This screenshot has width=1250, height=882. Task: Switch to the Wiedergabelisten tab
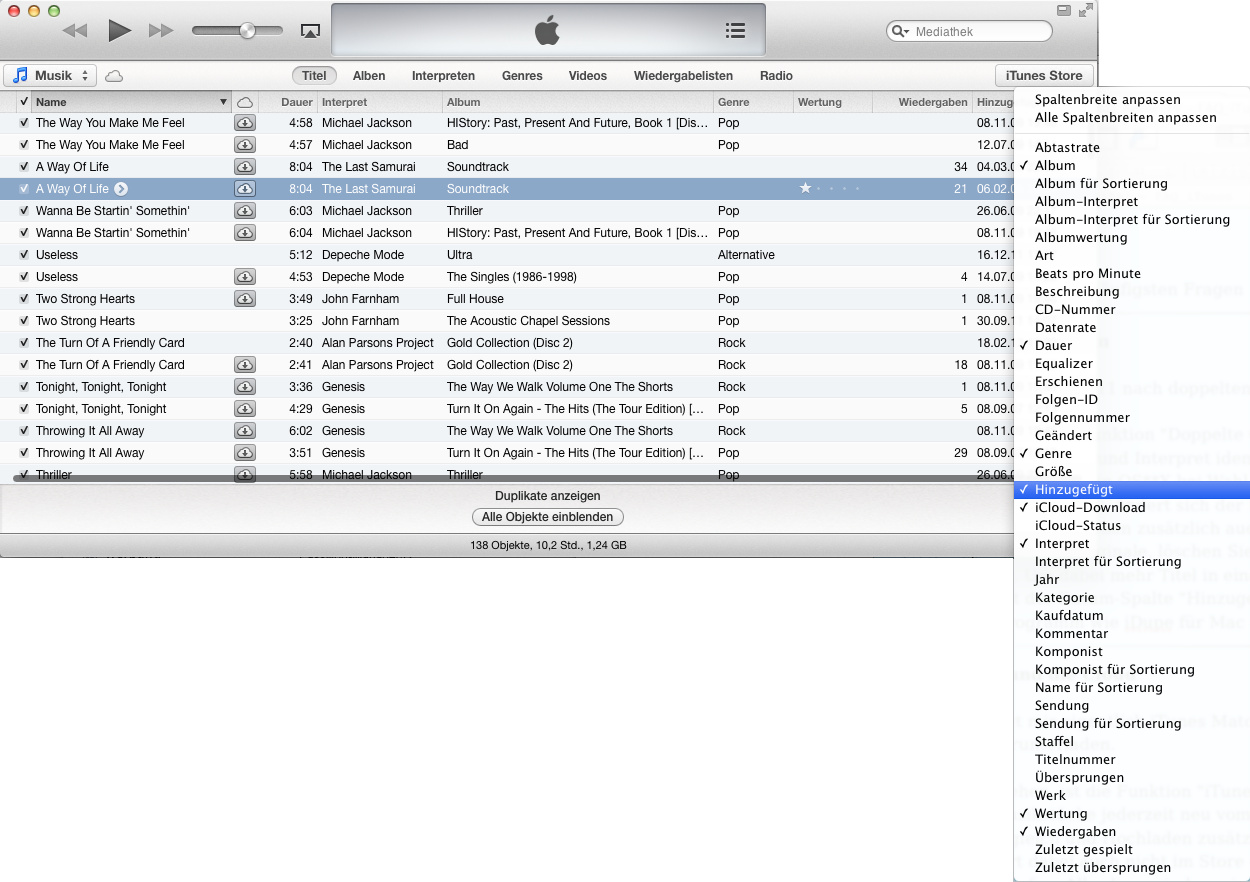[x=683, y=75]
